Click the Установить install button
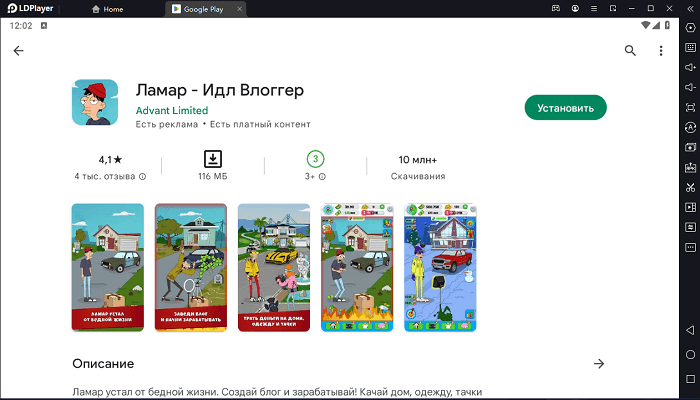 pos(565,108)
